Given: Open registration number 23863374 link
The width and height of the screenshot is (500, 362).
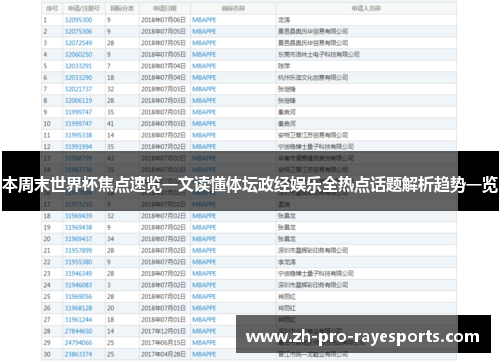Looking at the screenshot, I should coord(78,354).
